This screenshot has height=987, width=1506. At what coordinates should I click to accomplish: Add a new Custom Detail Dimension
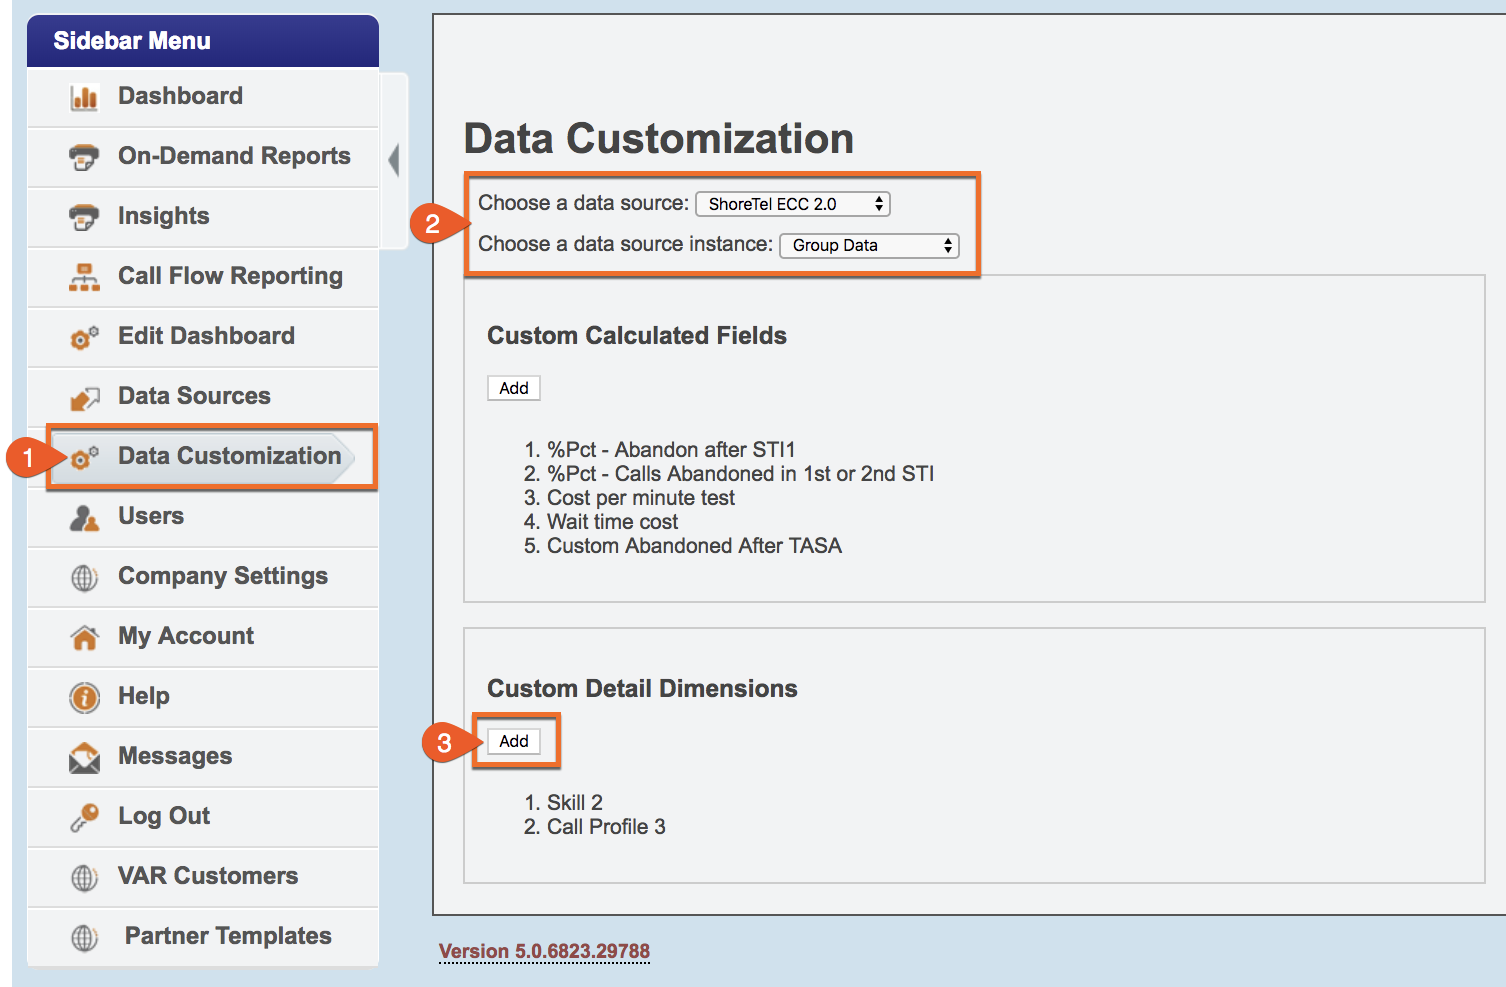(514, 741)
